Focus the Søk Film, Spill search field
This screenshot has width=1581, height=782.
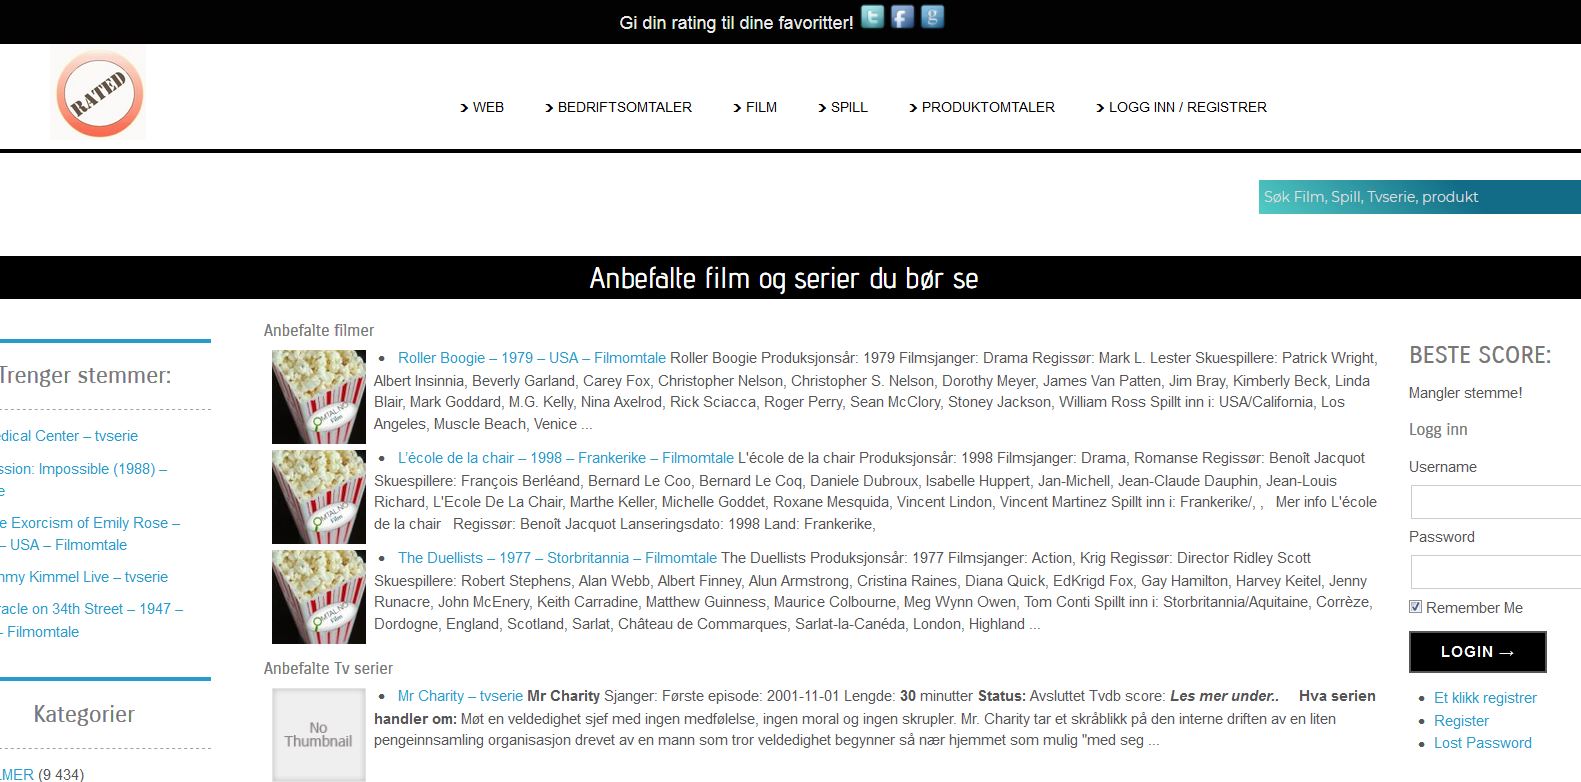pos(1418,197)
